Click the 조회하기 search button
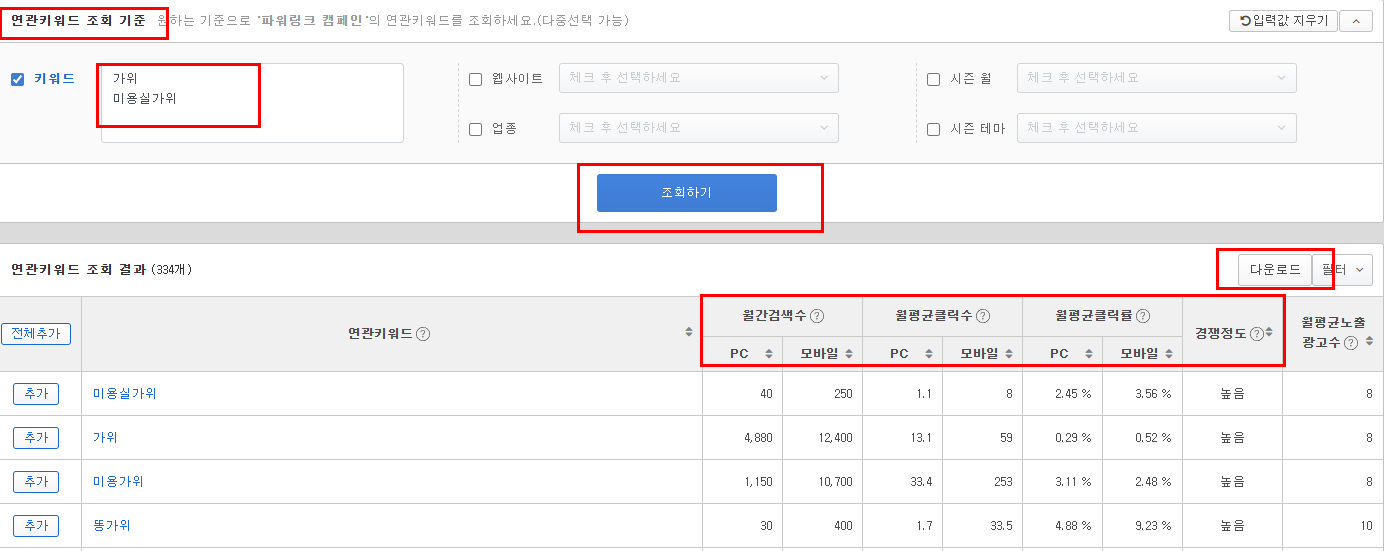The width and height of the screenshot is (1384, 551). (687, 193)
